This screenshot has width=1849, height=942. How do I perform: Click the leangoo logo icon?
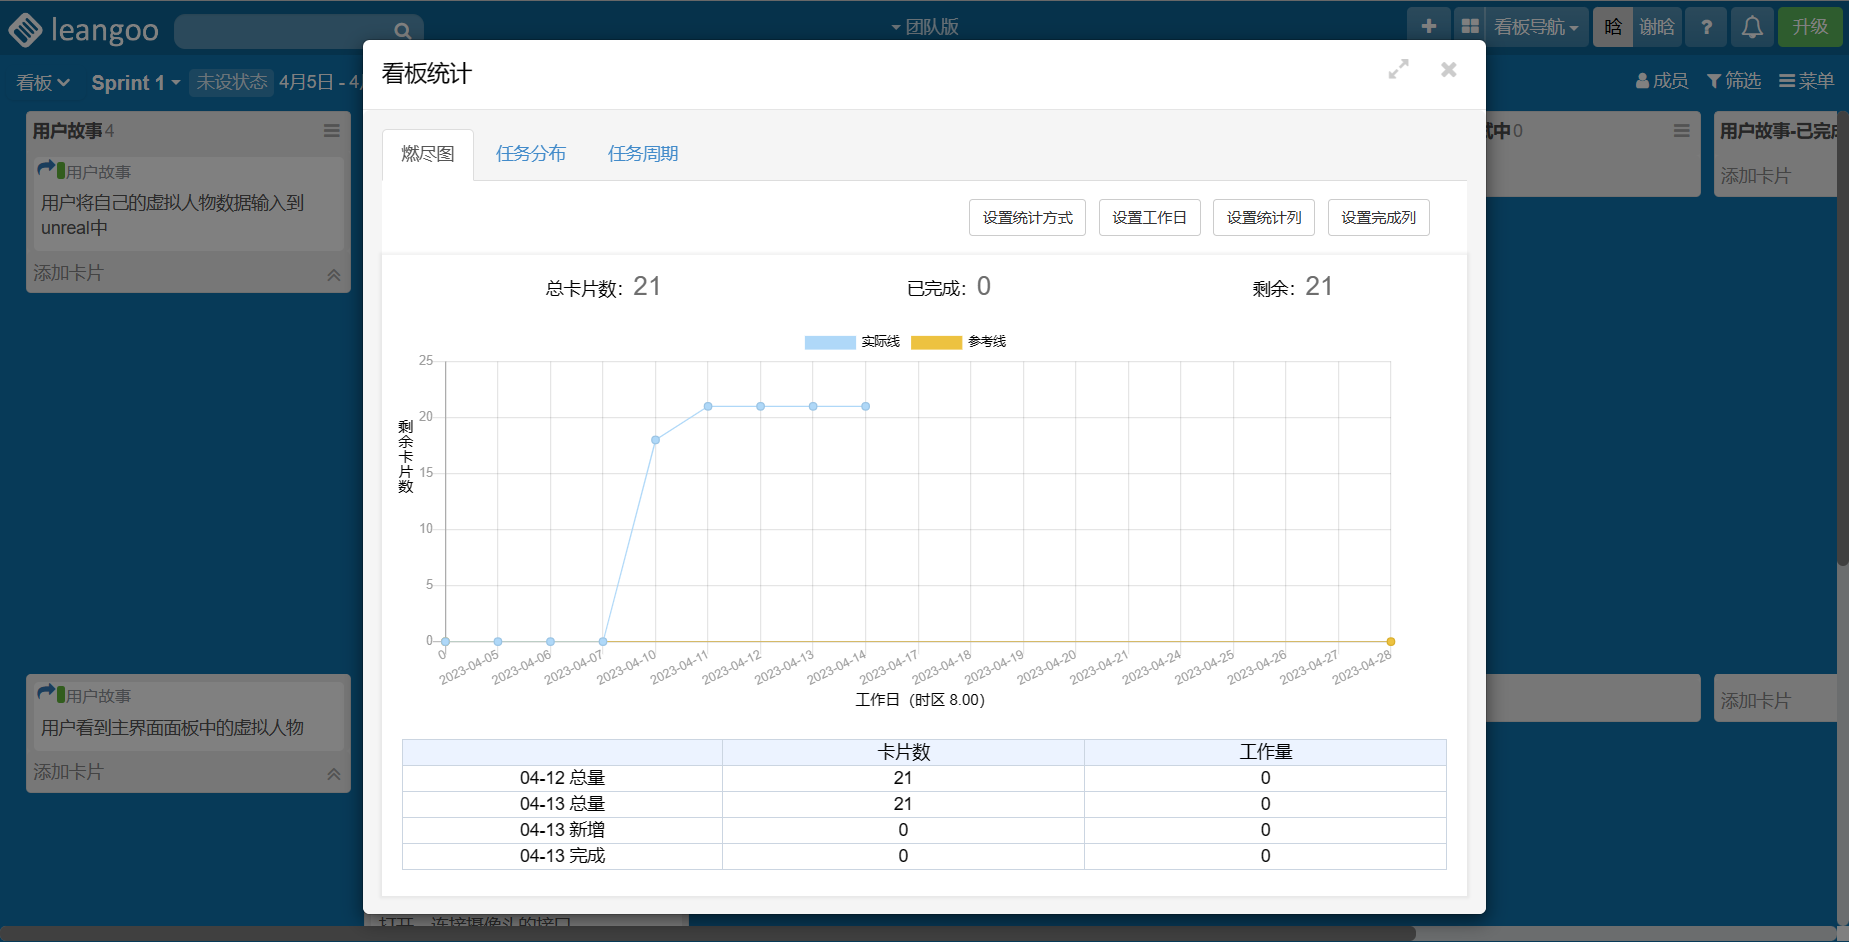(x=25, y=30)
